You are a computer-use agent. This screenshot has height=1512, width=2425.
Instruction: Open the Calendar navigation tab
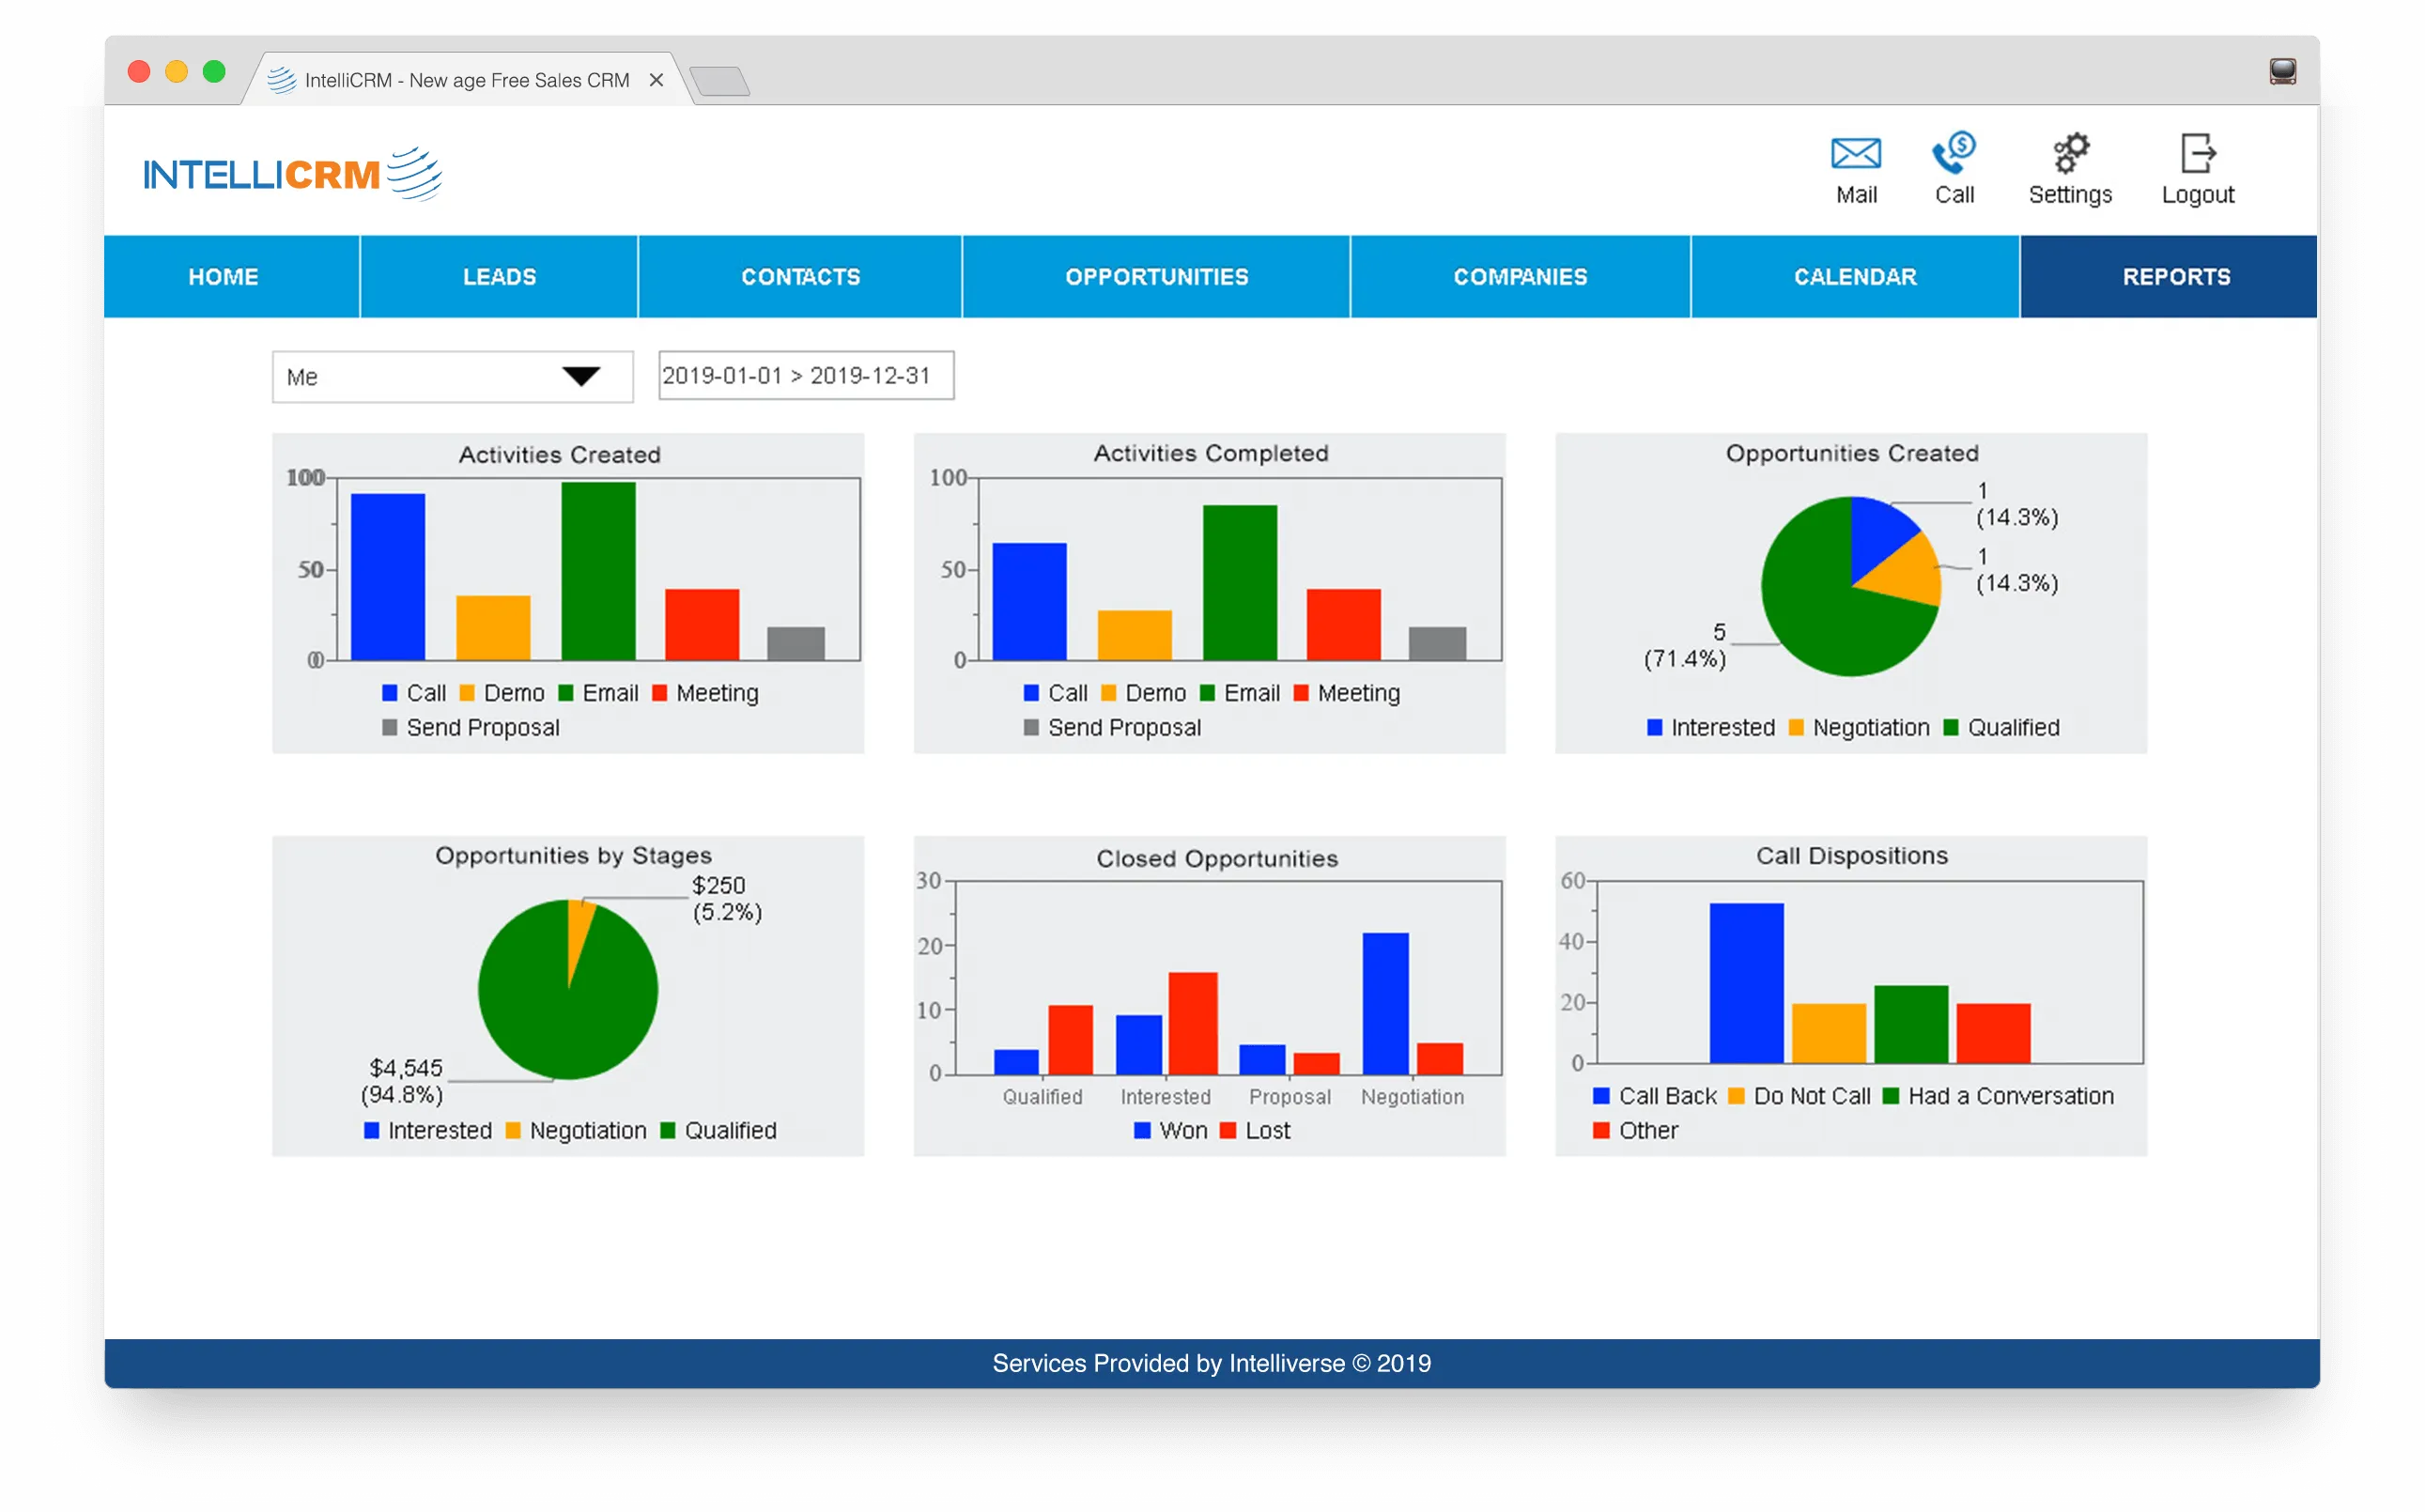pos(1855,277)
